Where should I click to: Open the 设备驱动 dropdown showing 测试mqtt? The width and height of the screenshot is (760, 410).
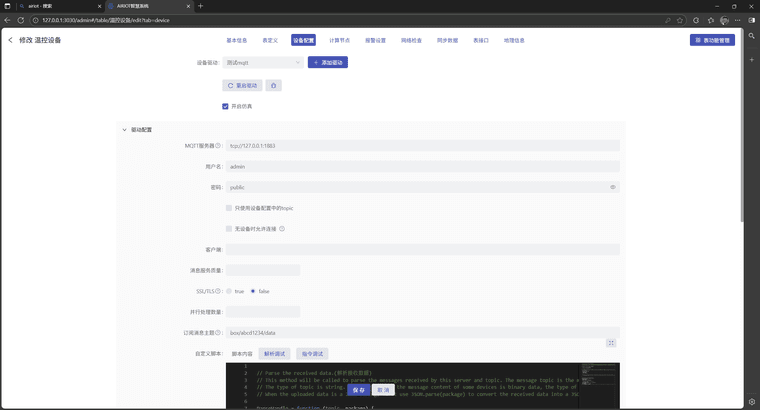(263, 63)
